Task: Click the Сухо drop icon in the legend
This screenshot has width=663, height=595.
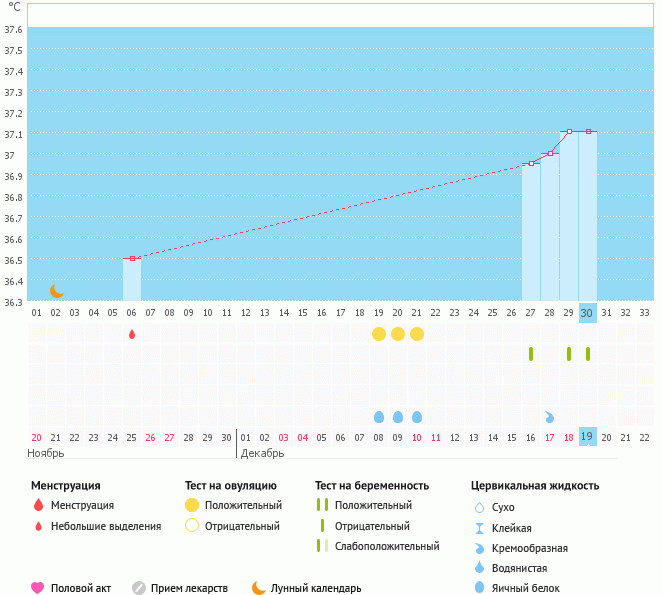Action: pos(479,508)
